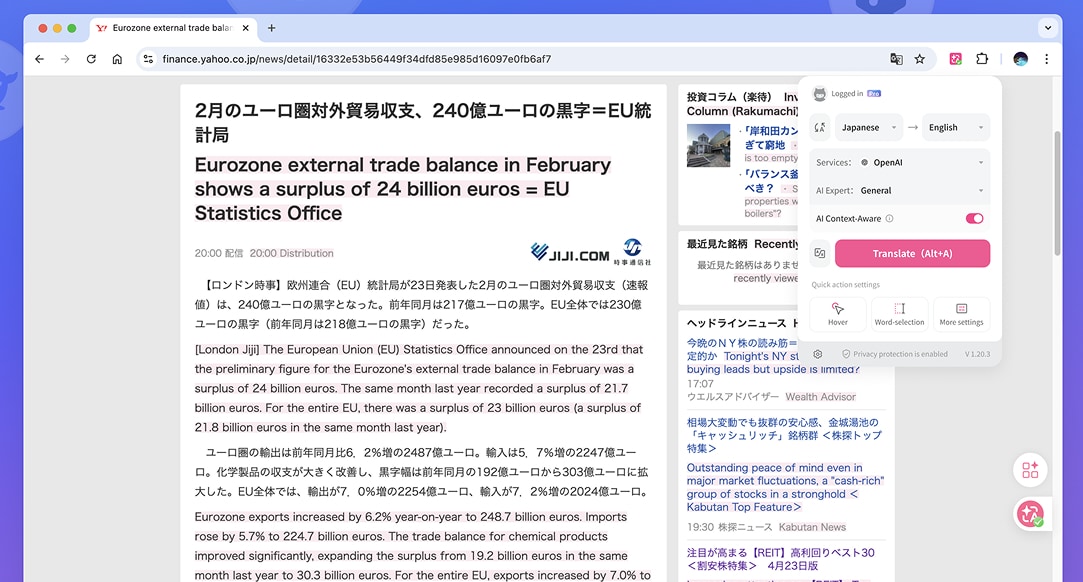
Task: Swap source and target languages icon
Action: tap(820, 128)
